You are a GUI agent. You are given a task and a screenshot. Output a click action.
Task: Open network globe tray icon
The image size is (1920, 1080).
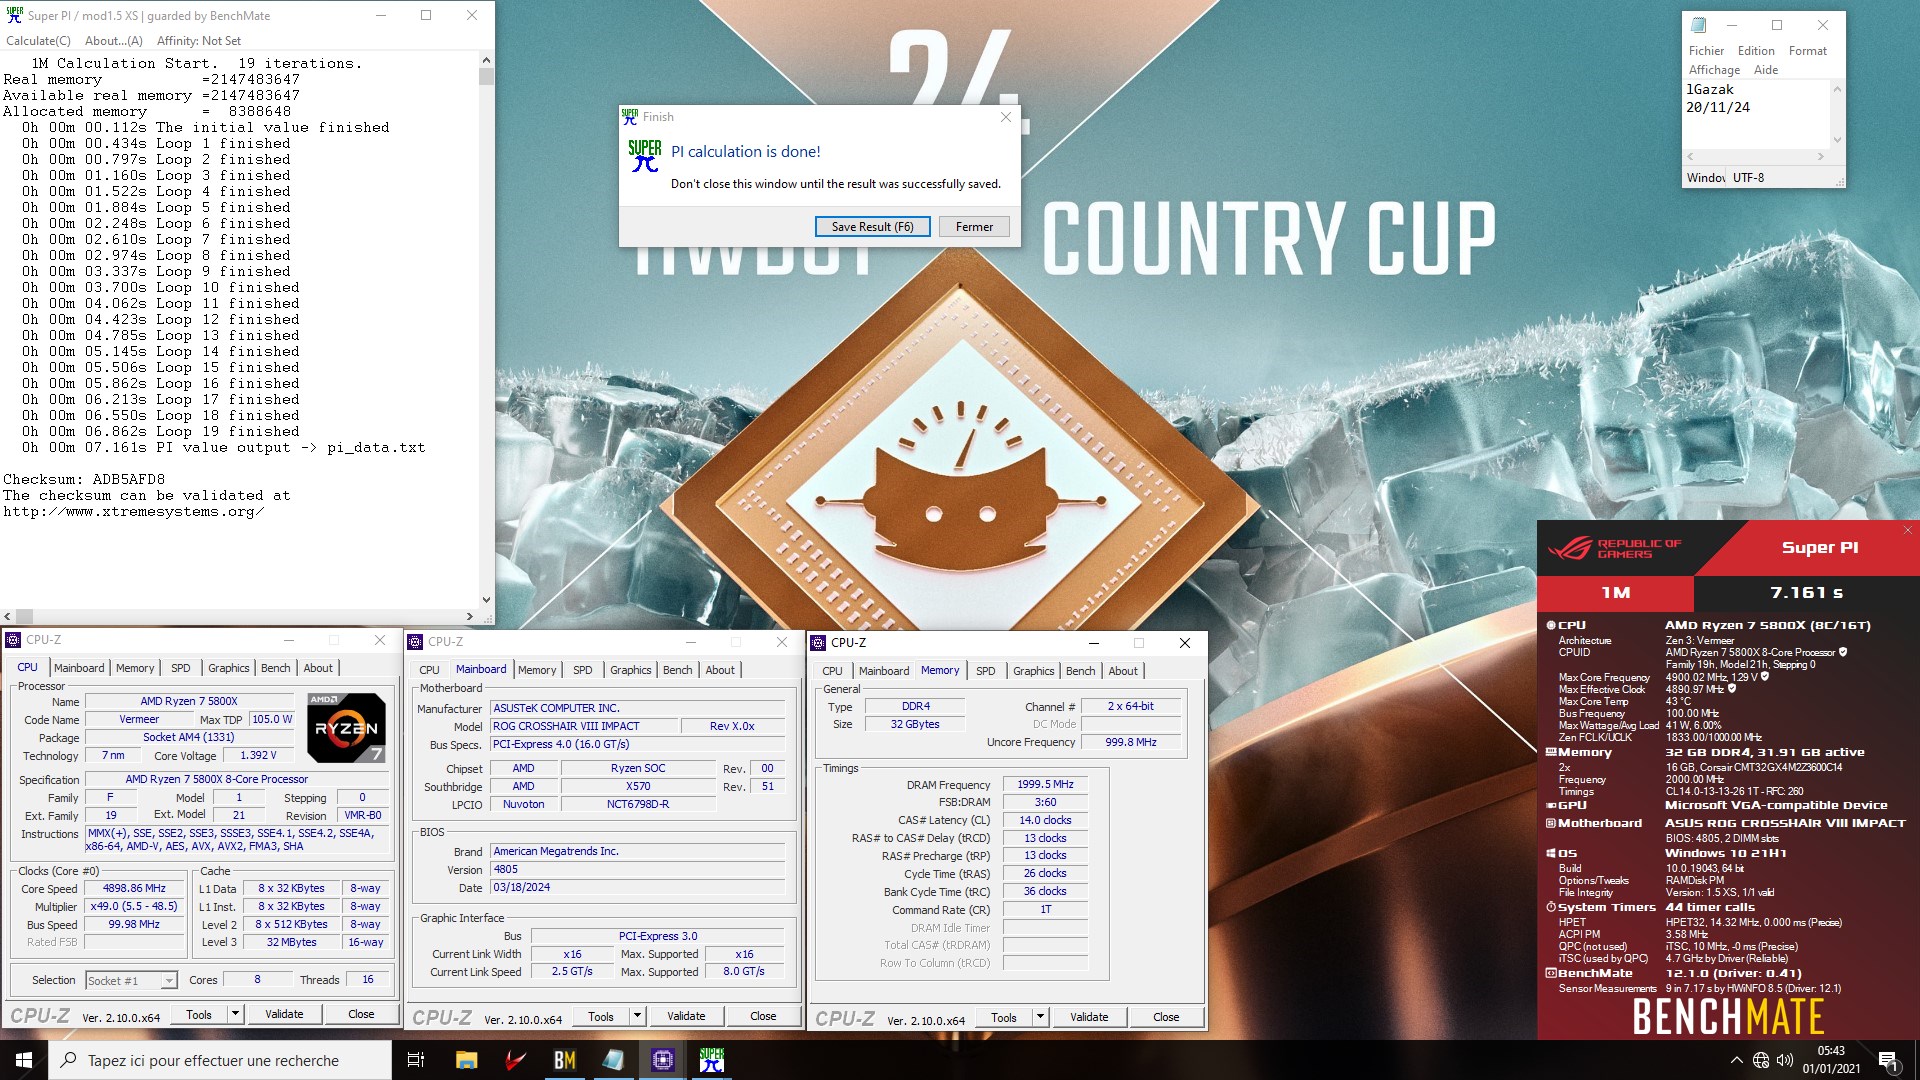1761,1060
